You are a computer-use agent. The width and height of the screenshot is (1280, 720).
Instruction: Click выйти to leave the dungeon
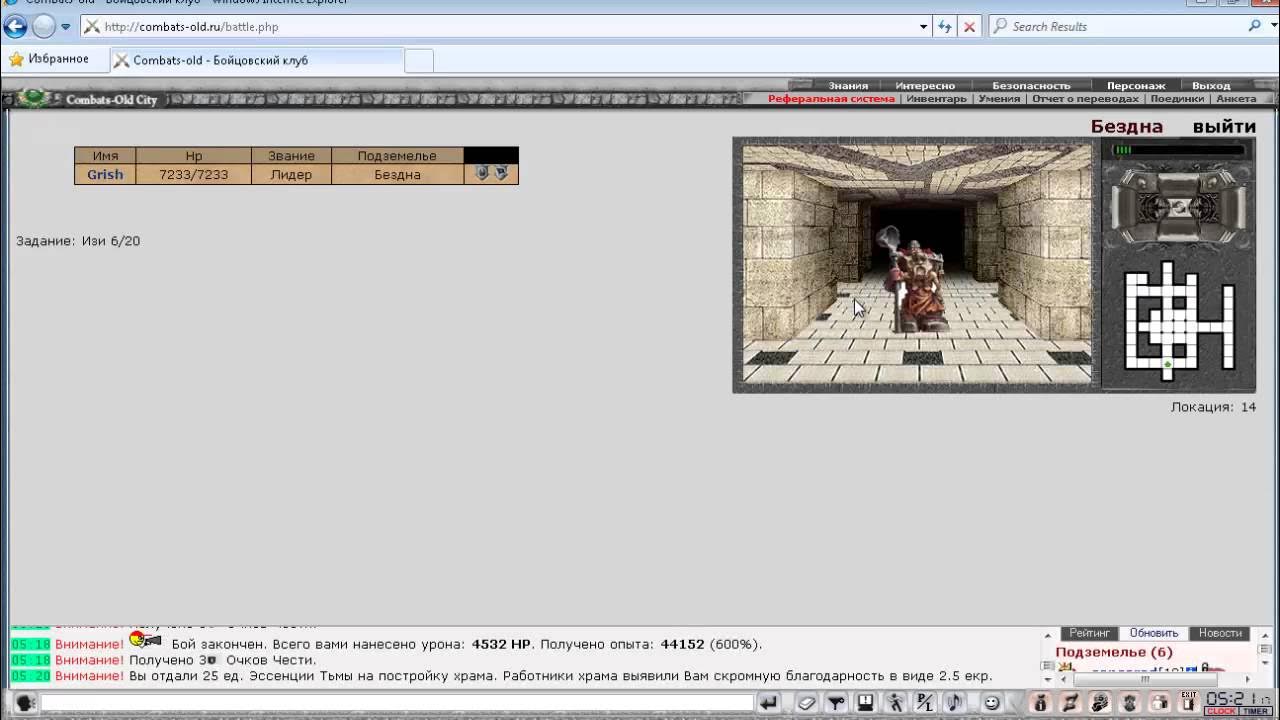pyautogui.click(x=1224, y=126)
